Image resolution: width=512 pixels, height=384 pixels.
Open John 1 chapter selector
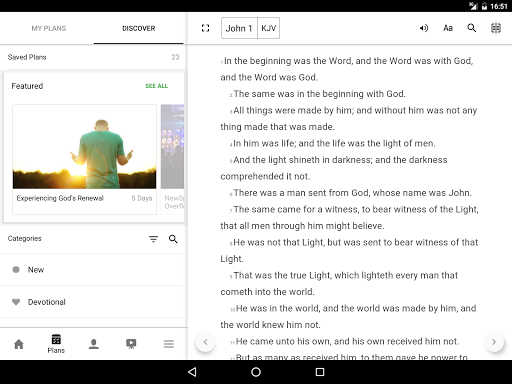tap(239, 28)
